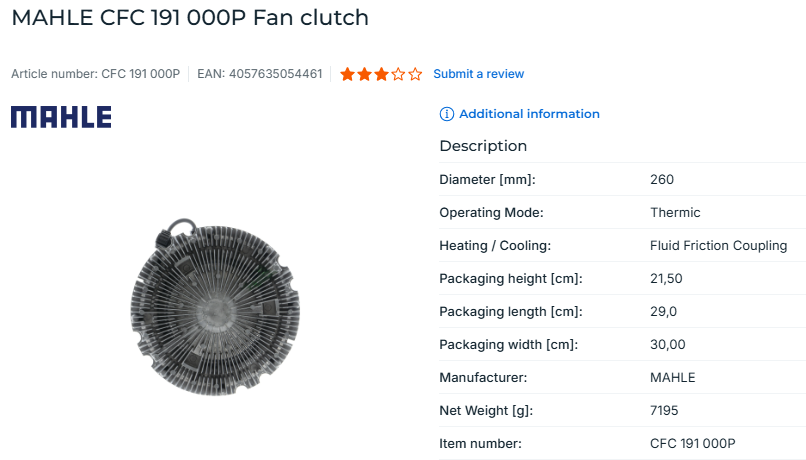Click the Net Weight value 7195

tap(664, 411)
